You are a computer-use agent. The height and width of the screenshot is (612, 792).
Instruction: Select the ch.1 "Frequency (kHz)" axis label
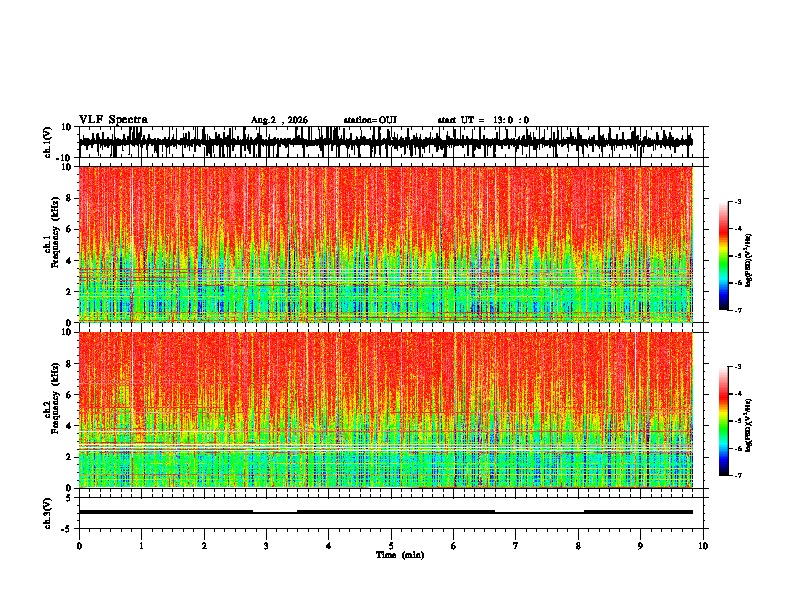[55, 233]
